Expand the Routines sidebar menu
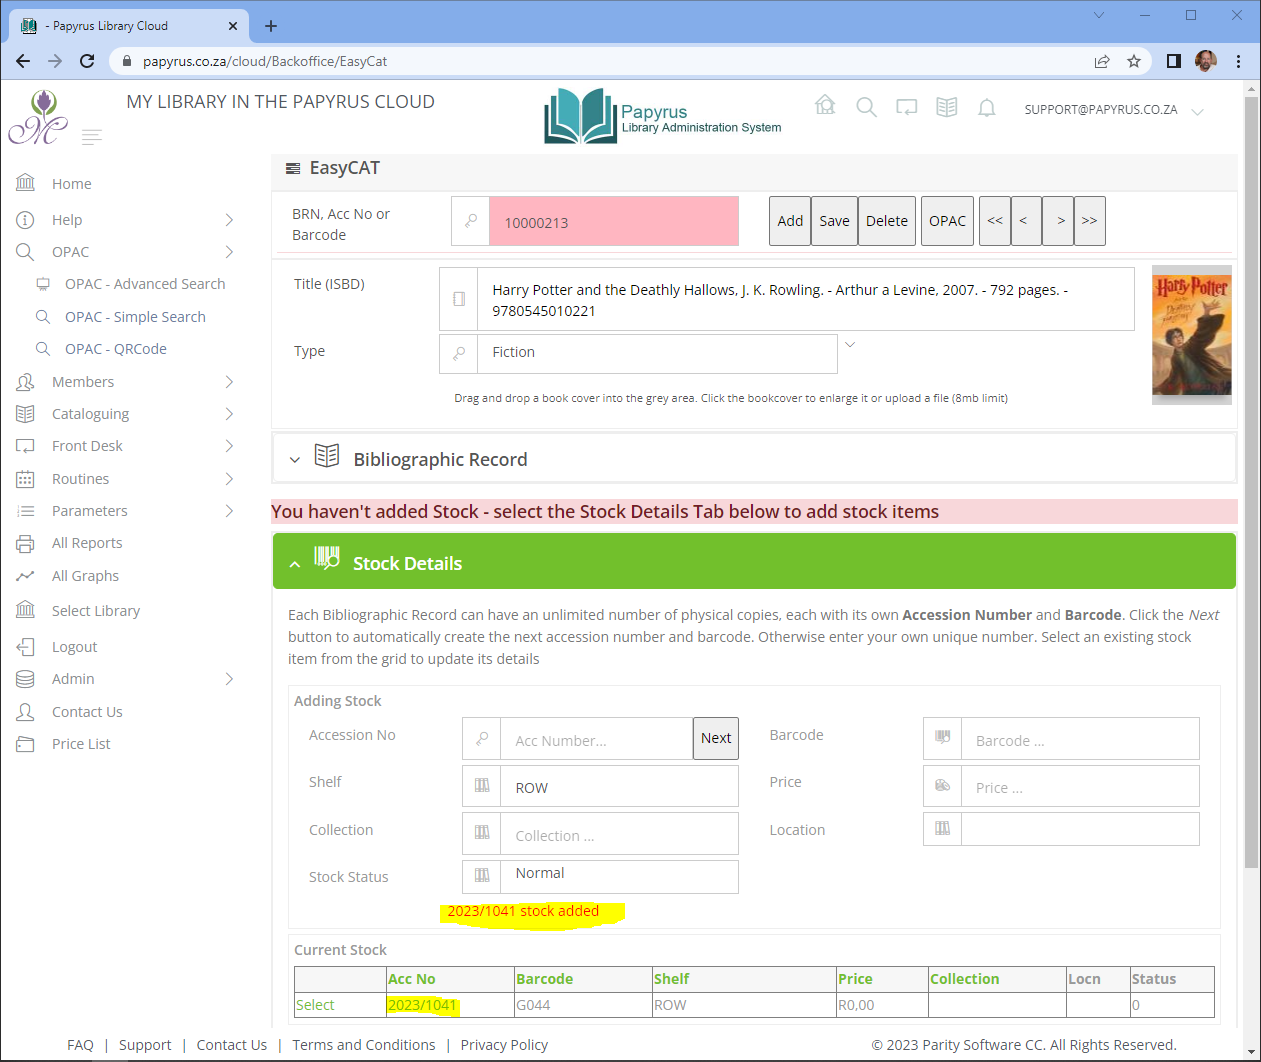The image size is (1261, 1062). click(x=229, y=479)
